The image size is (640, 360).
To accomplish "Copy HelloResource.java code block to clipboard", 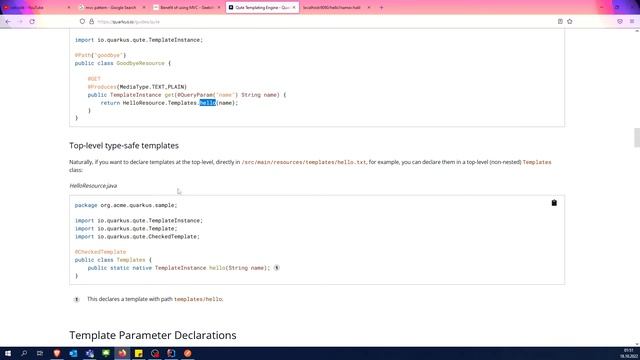I will 554,203.
